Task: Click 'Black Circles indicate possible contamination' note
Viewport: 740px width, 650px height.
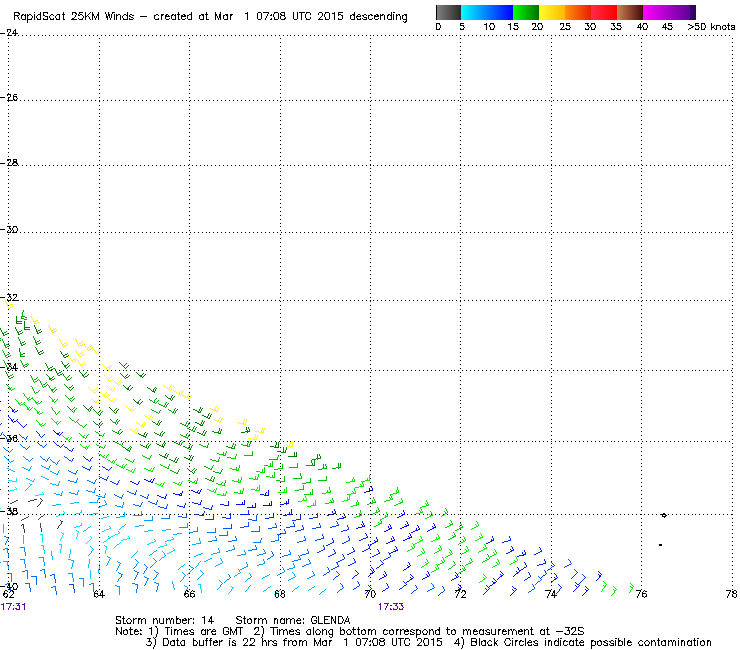Action: click(x=591, y=642)
